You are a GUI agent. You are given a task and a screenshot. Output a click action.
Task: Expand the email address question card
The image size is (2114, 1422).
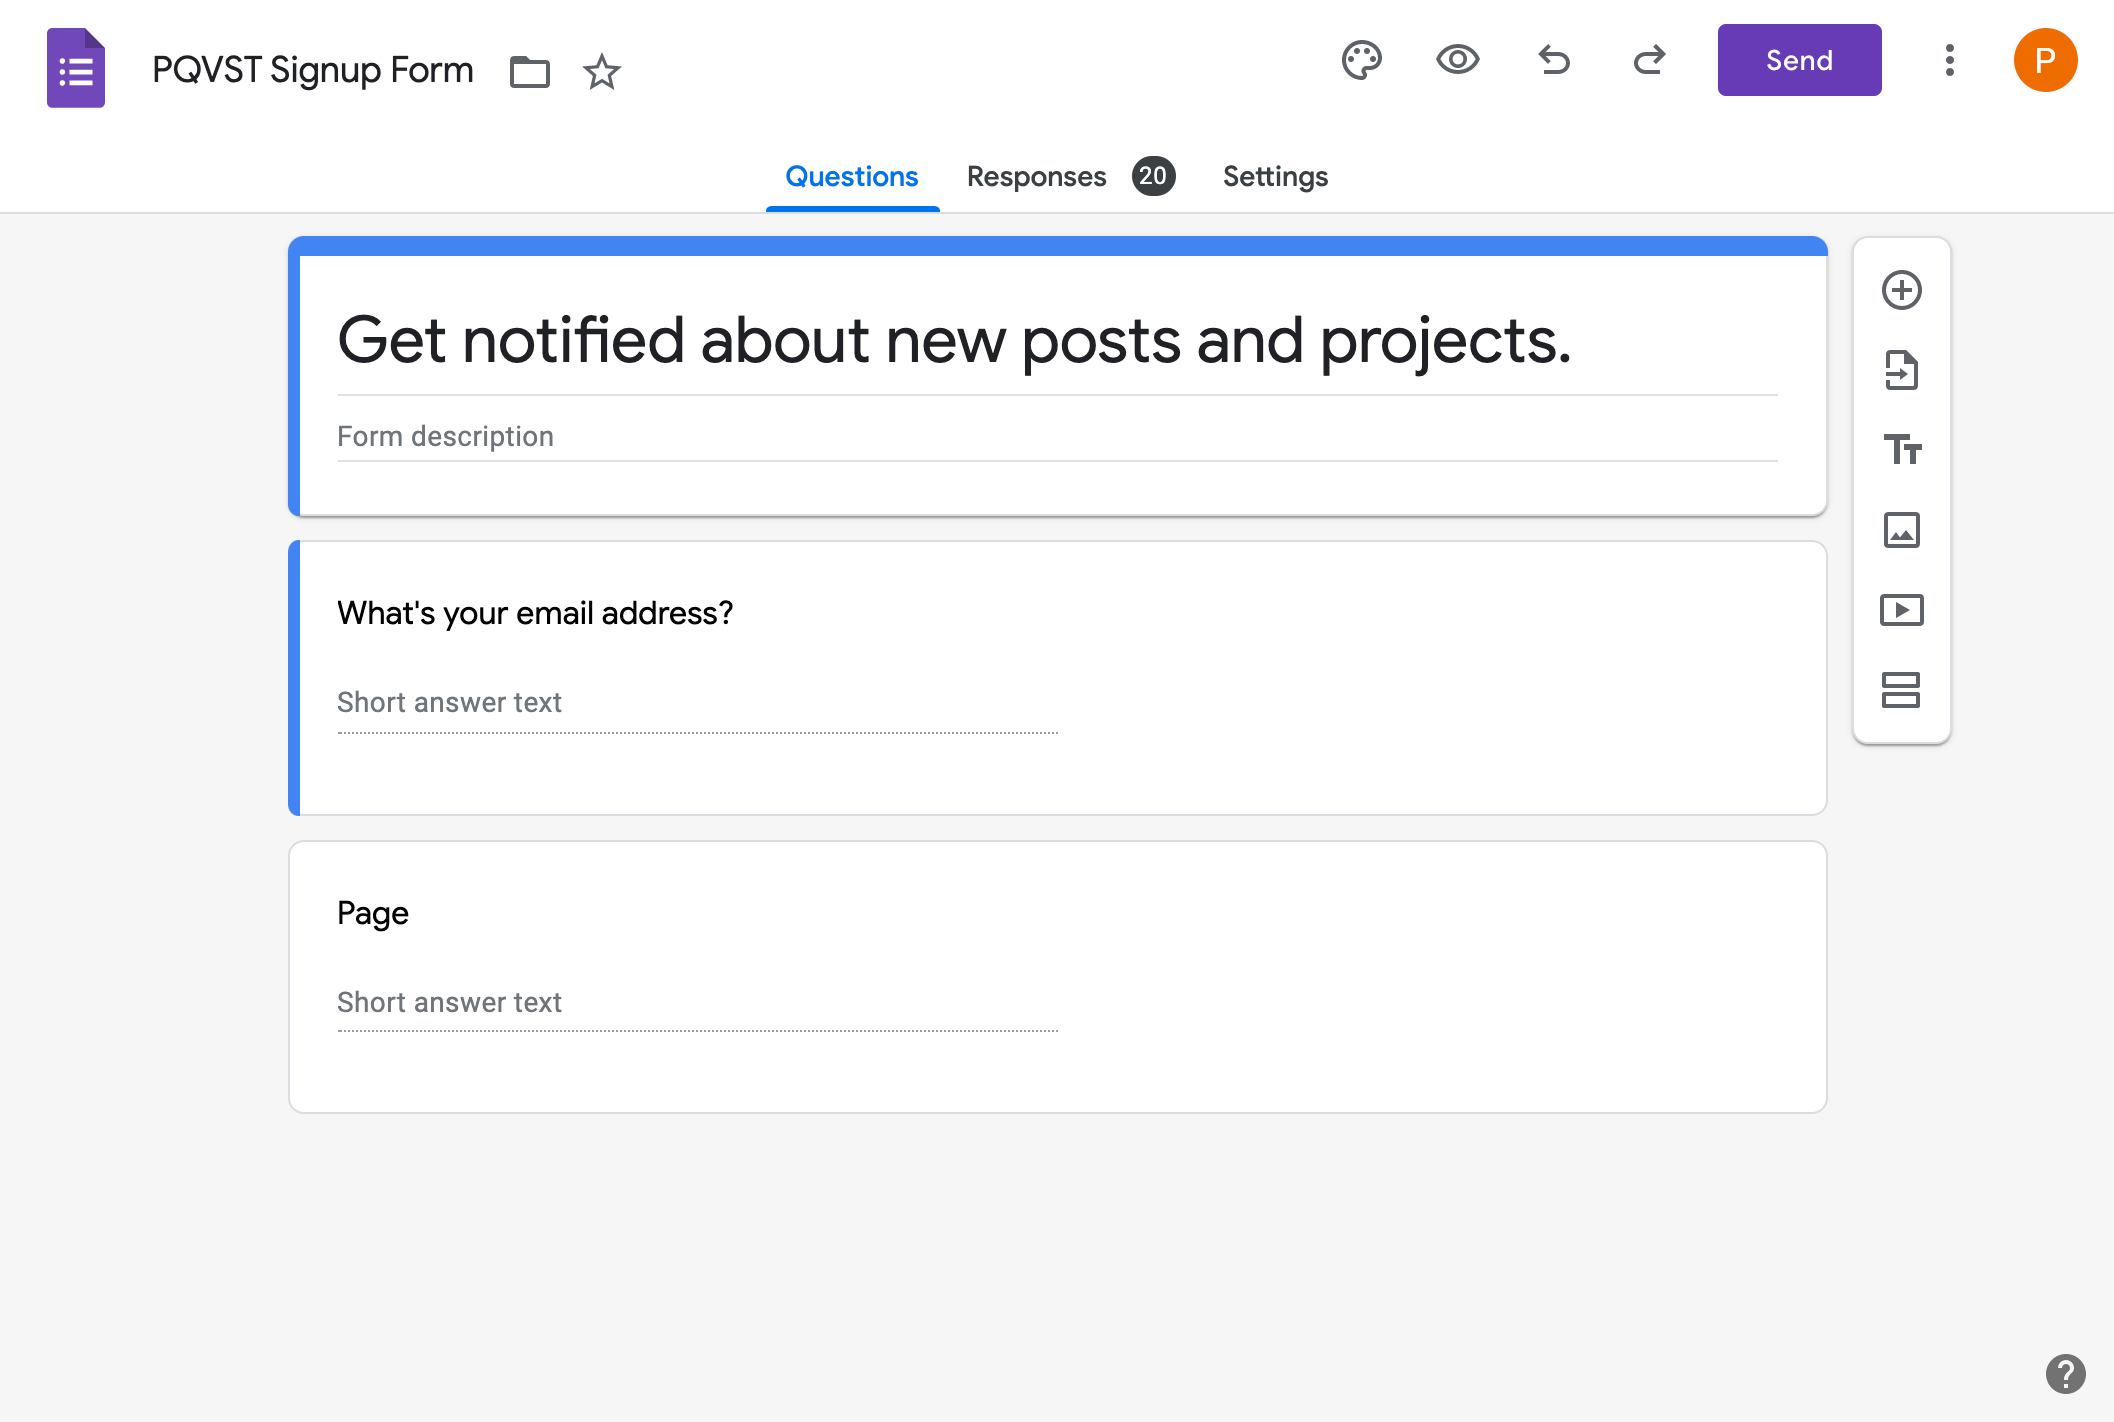coord(535,613)
